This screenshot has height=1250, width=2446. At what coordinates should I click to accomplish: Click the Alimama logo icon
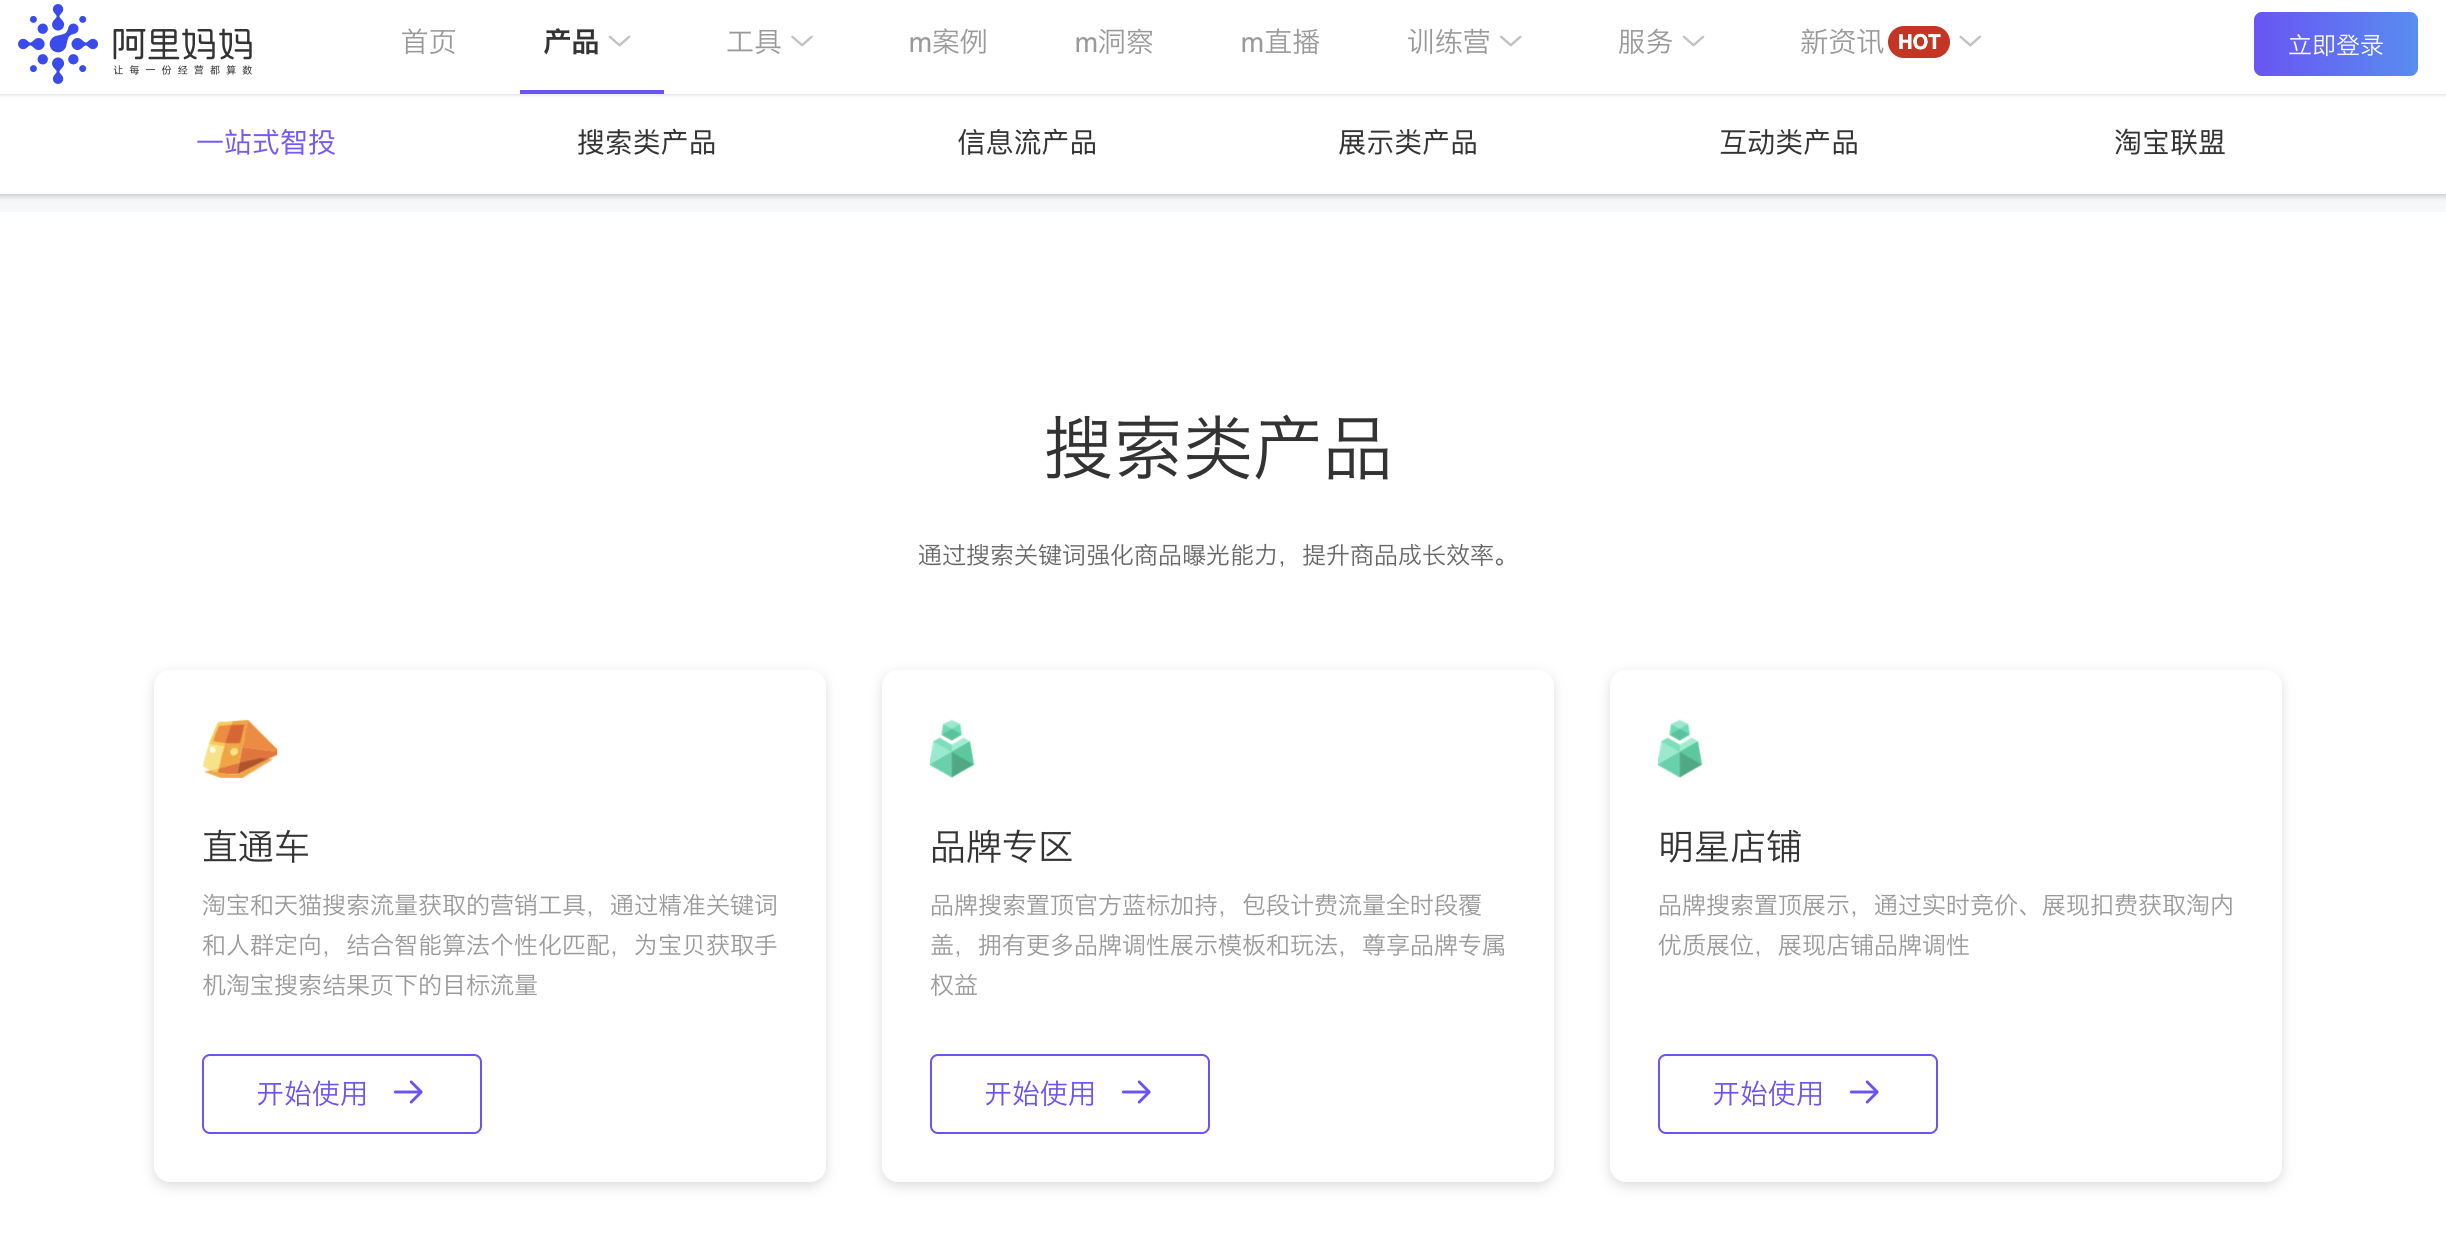point(58,44)
